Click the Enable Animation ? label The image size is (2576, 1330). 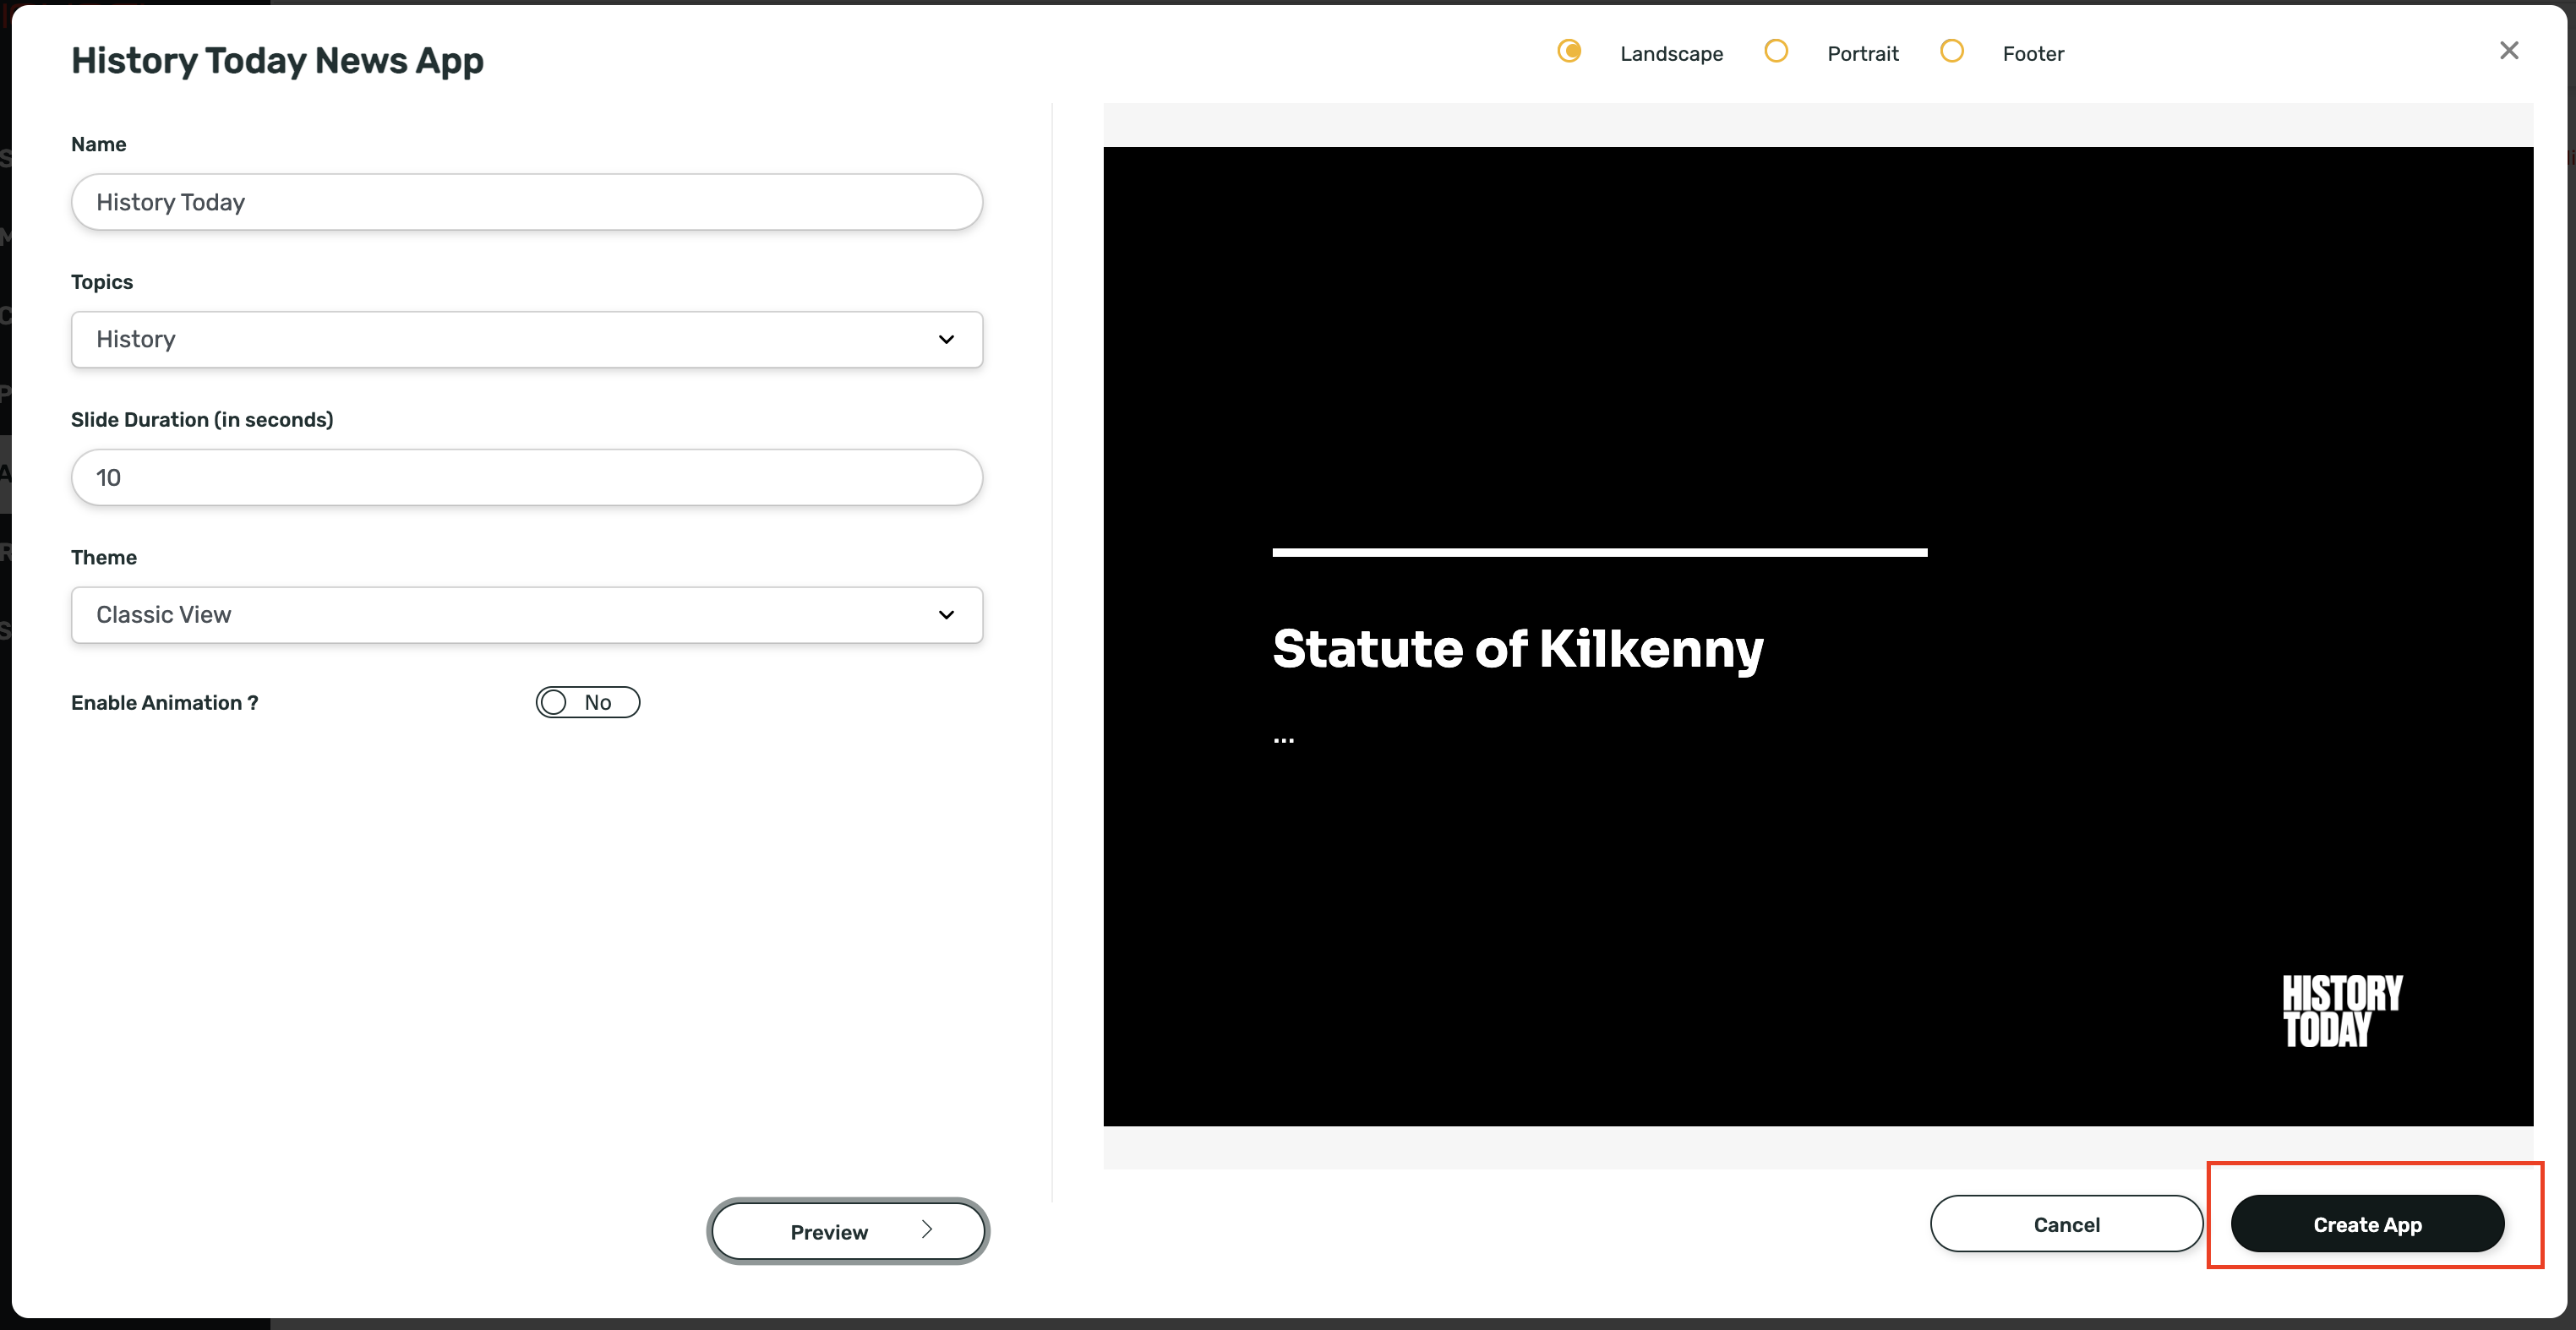(164, 702)
